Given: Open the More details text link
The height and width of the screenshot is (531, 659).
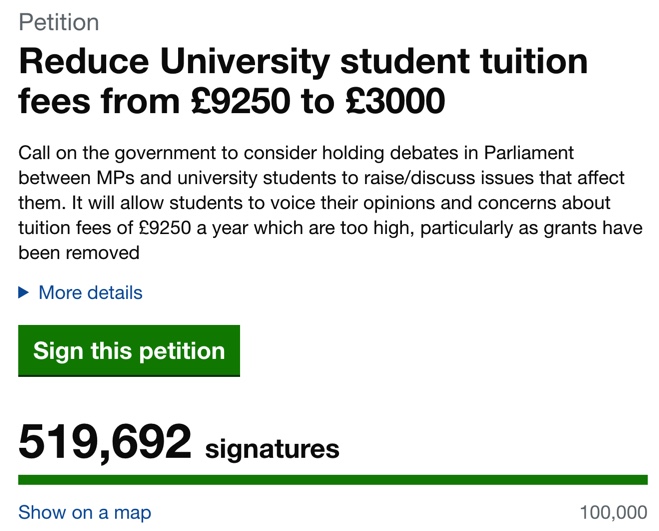Looking at the screenshot, I should coord(90,293).
